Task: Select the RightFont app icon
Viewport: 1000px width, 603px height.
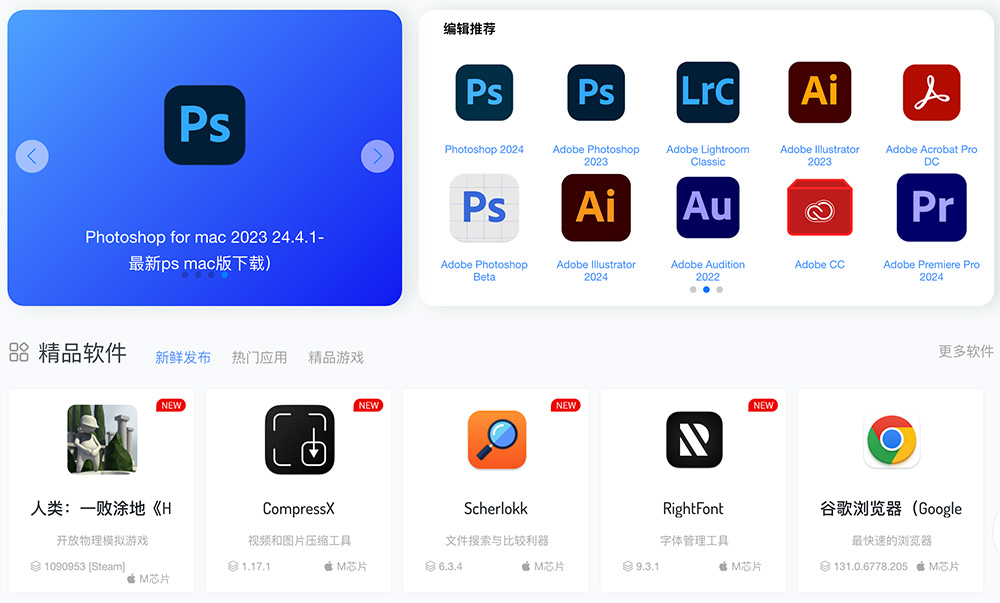Action: click(693, 439)
